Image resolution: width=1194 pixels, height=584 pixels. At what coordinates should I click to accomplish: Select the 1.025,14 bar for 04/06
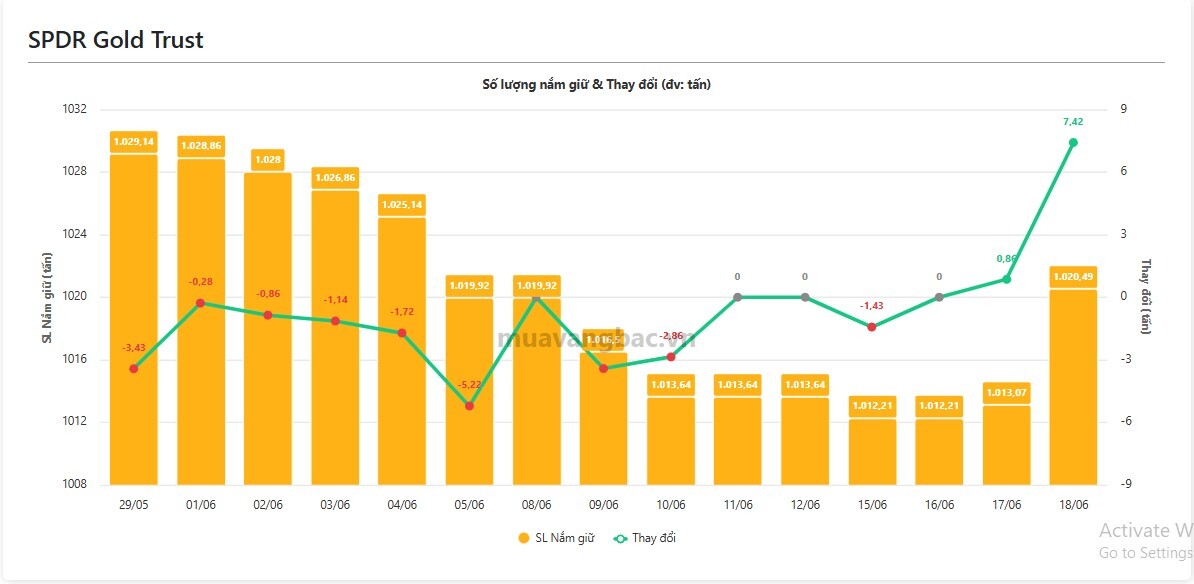[x=402, y=351]
